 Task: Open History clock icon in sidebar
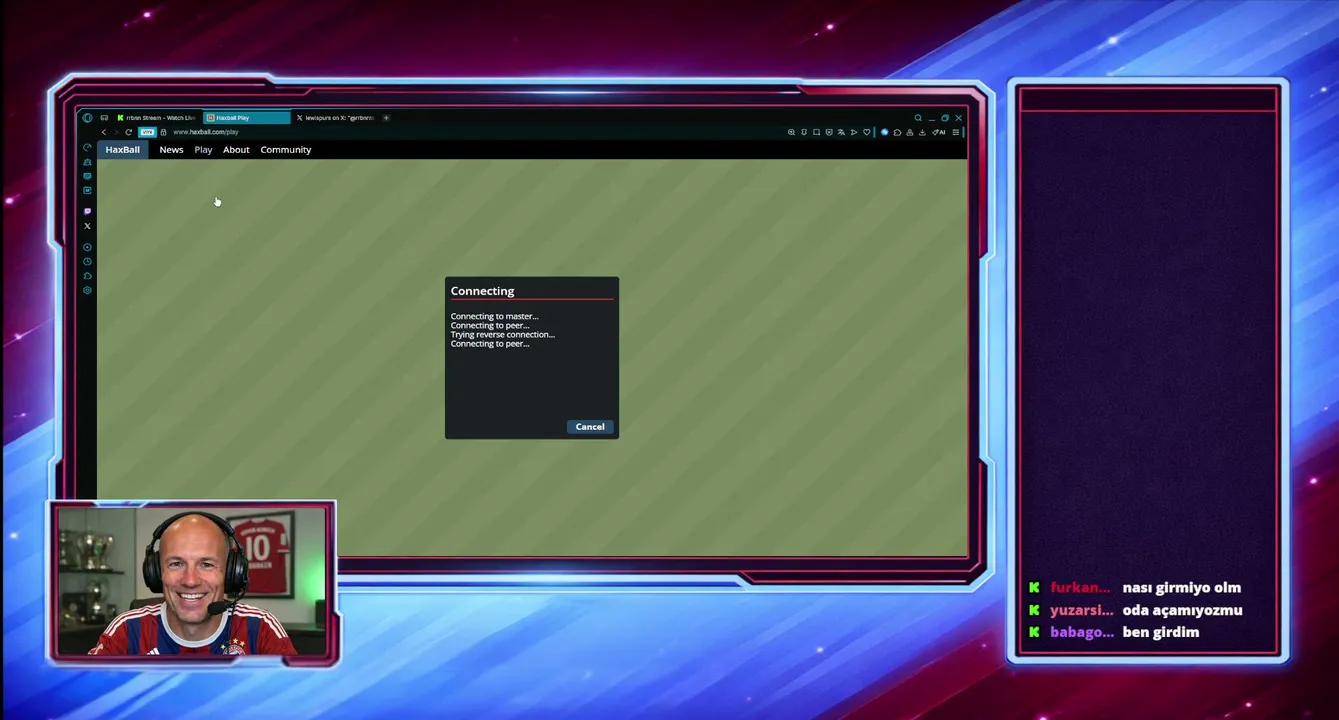[x=87, y=261]
